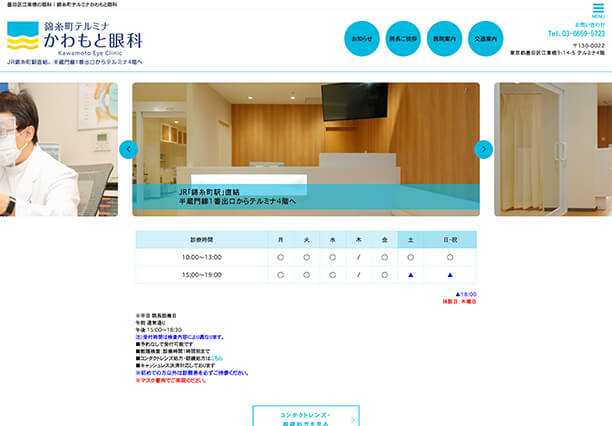Open the hamburger MENU icon
This screenshot has height=426, width=612.
[x=598, y=11]
